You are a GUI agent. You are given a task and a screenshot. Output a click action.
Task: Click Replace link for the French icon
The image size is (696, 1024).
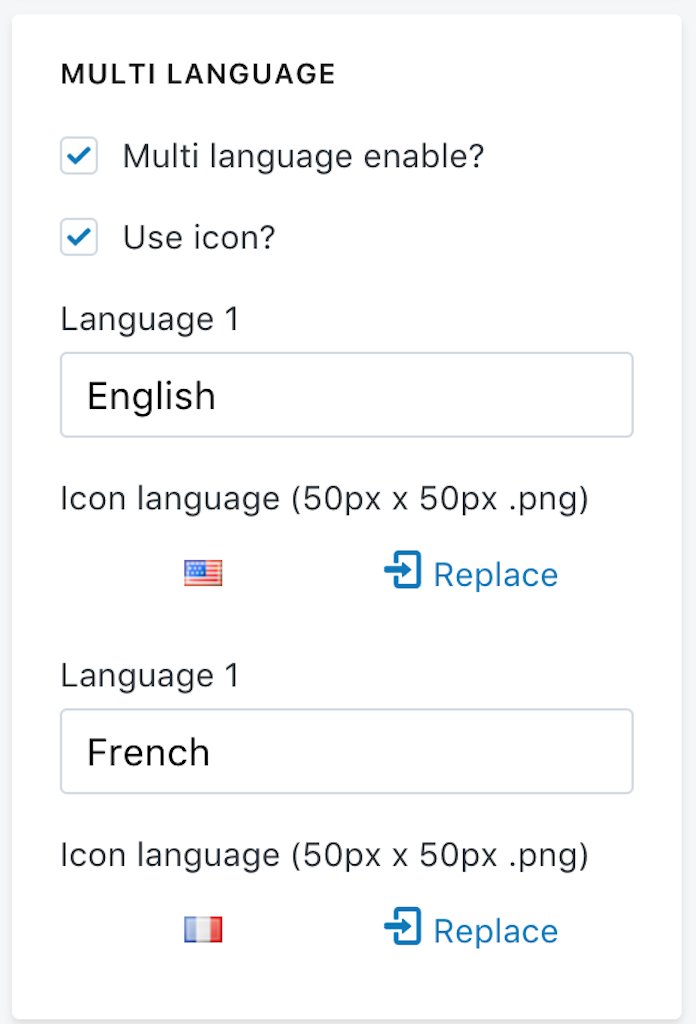495,932
